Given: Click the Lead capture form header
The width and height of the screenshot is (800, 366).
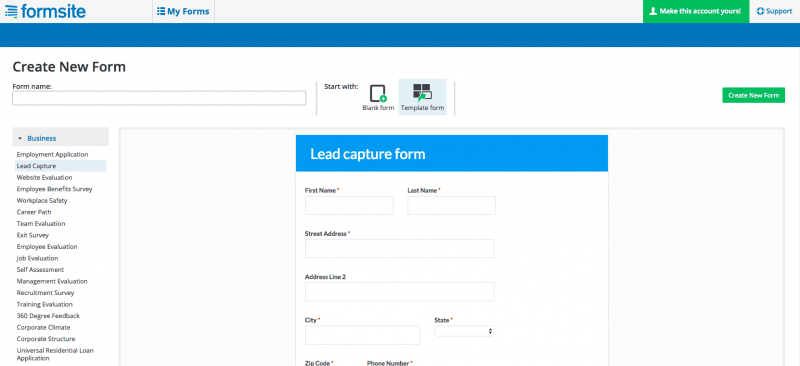Looking at the screenshot, I should click(x=452, y=154).
